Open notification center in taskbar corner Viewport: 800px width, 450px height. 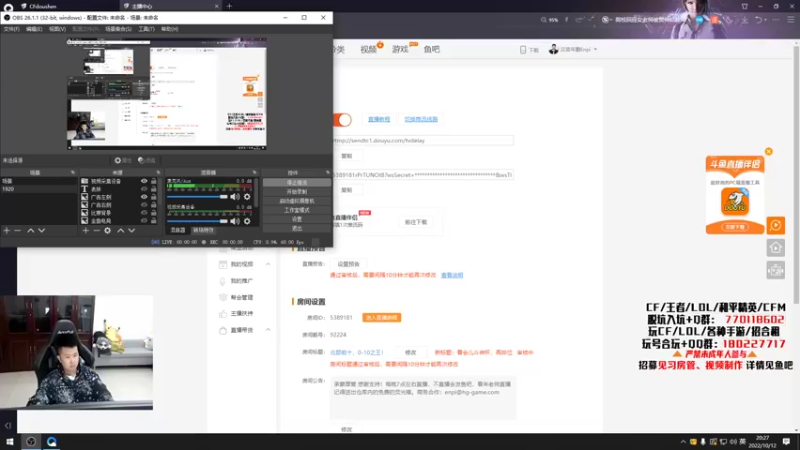coord(786,441)
